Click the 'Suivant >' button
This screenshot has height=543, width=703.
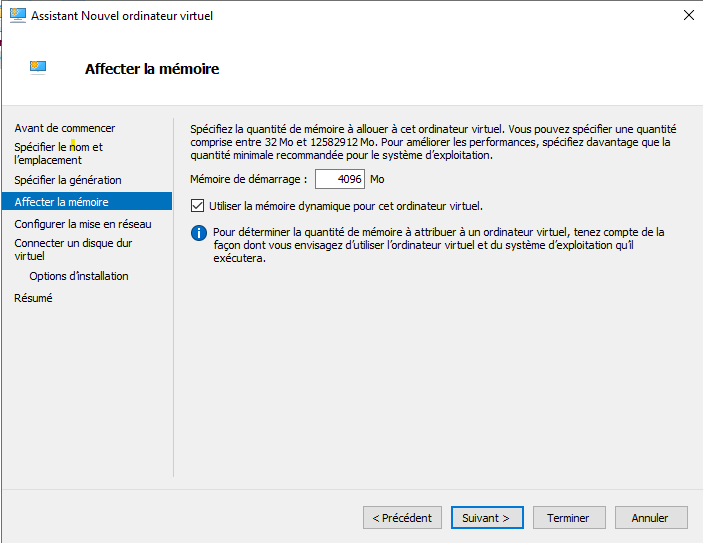tap(487, 518)
